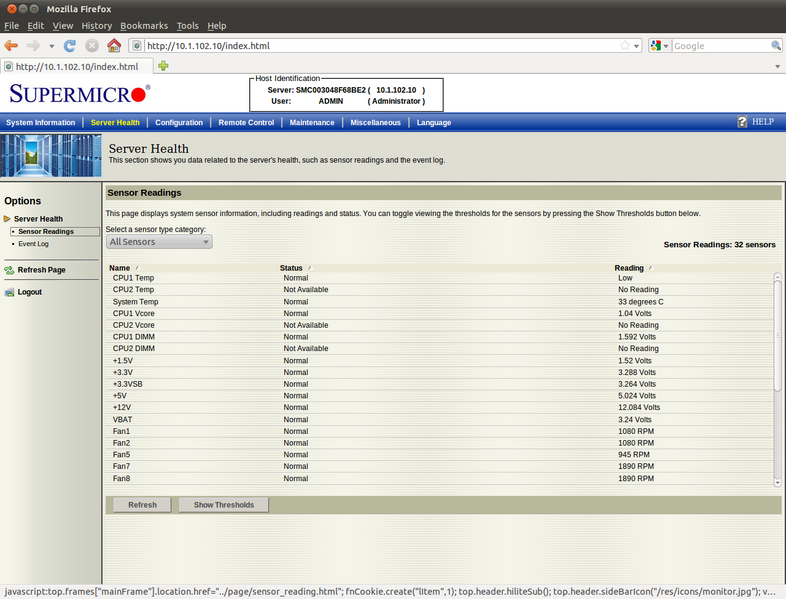This screenshot has height=599, width=786.
Task: Select Server Health in the Options sidebar
Action: (39, 219)
